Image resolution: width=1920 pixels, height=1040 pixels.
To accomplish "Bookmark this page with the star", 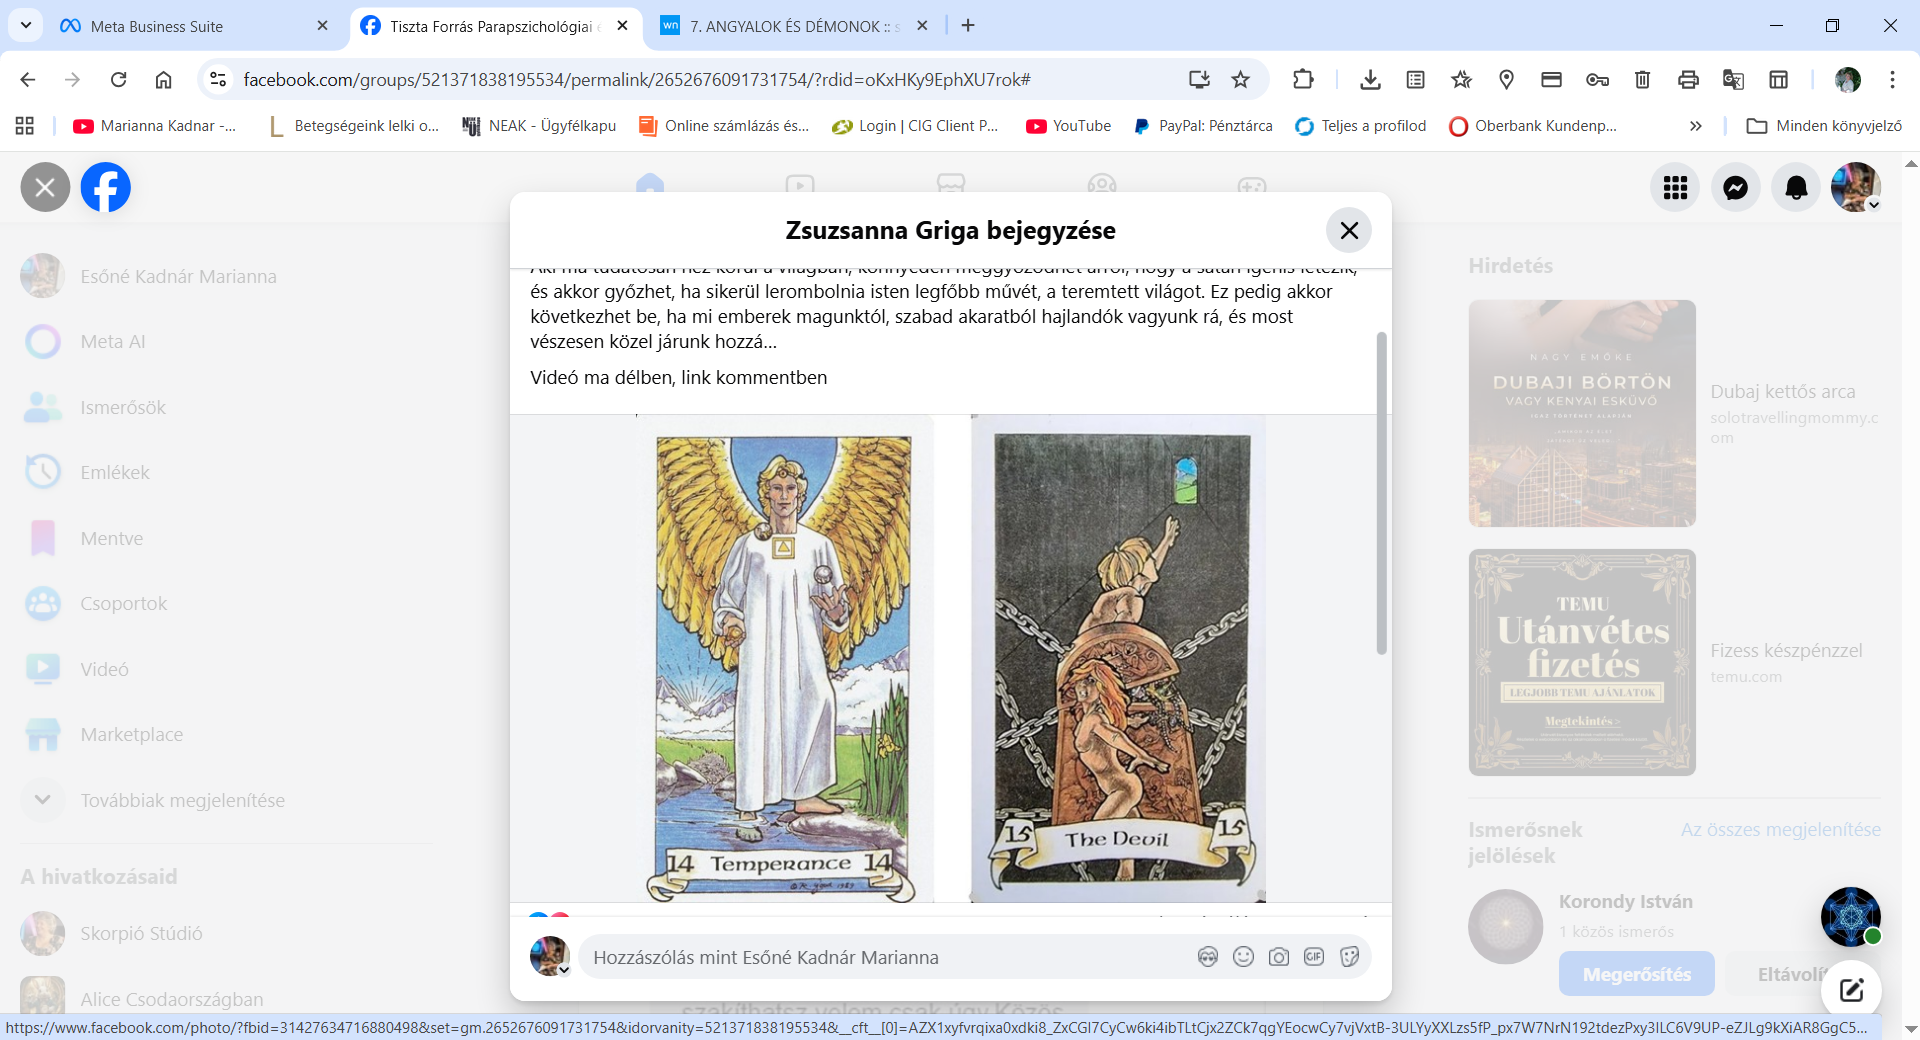I will click(1241, 79).
